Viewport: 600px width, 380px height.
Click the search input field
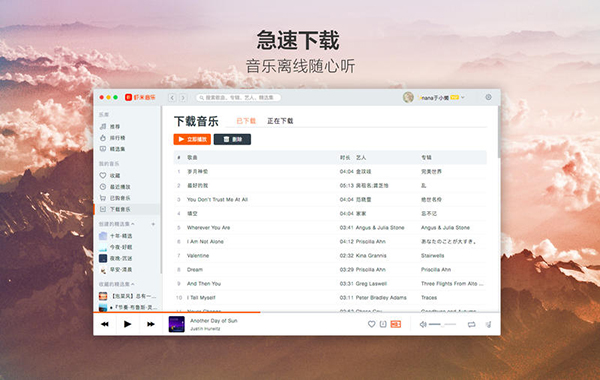pos(238,98)
